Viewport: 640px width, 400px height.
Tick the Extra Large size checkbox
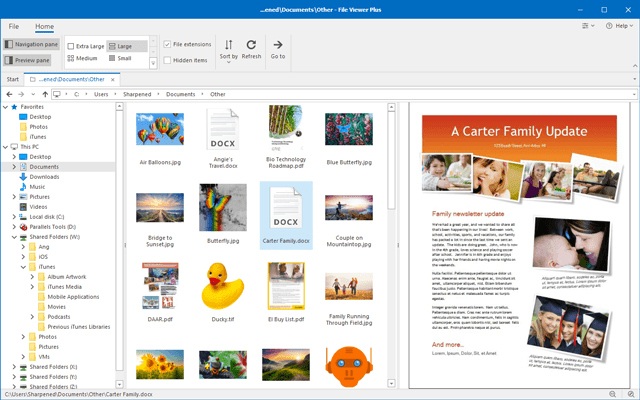71,46
